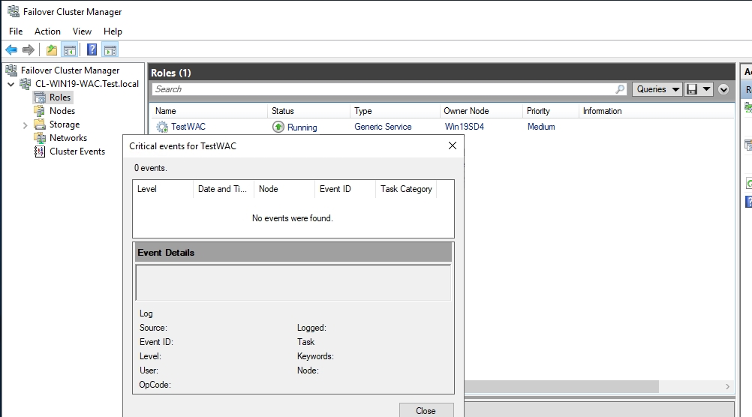
Task: Select Cluster Events in the tree
Action: [77, 152]
